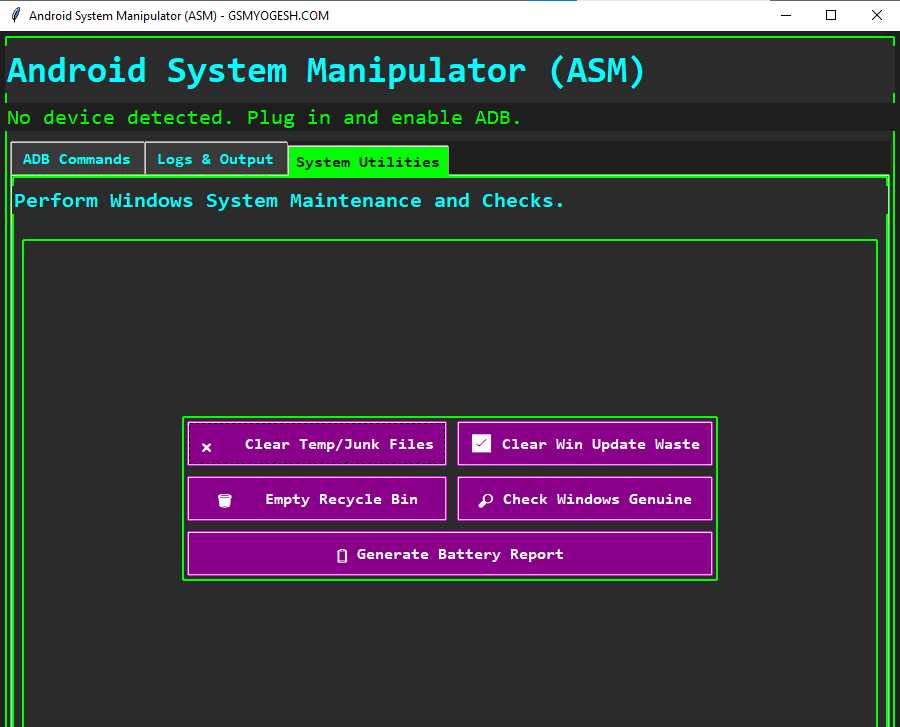Click the Windows maintenance description text
900x727 pixels.
(x=286, y=200)
